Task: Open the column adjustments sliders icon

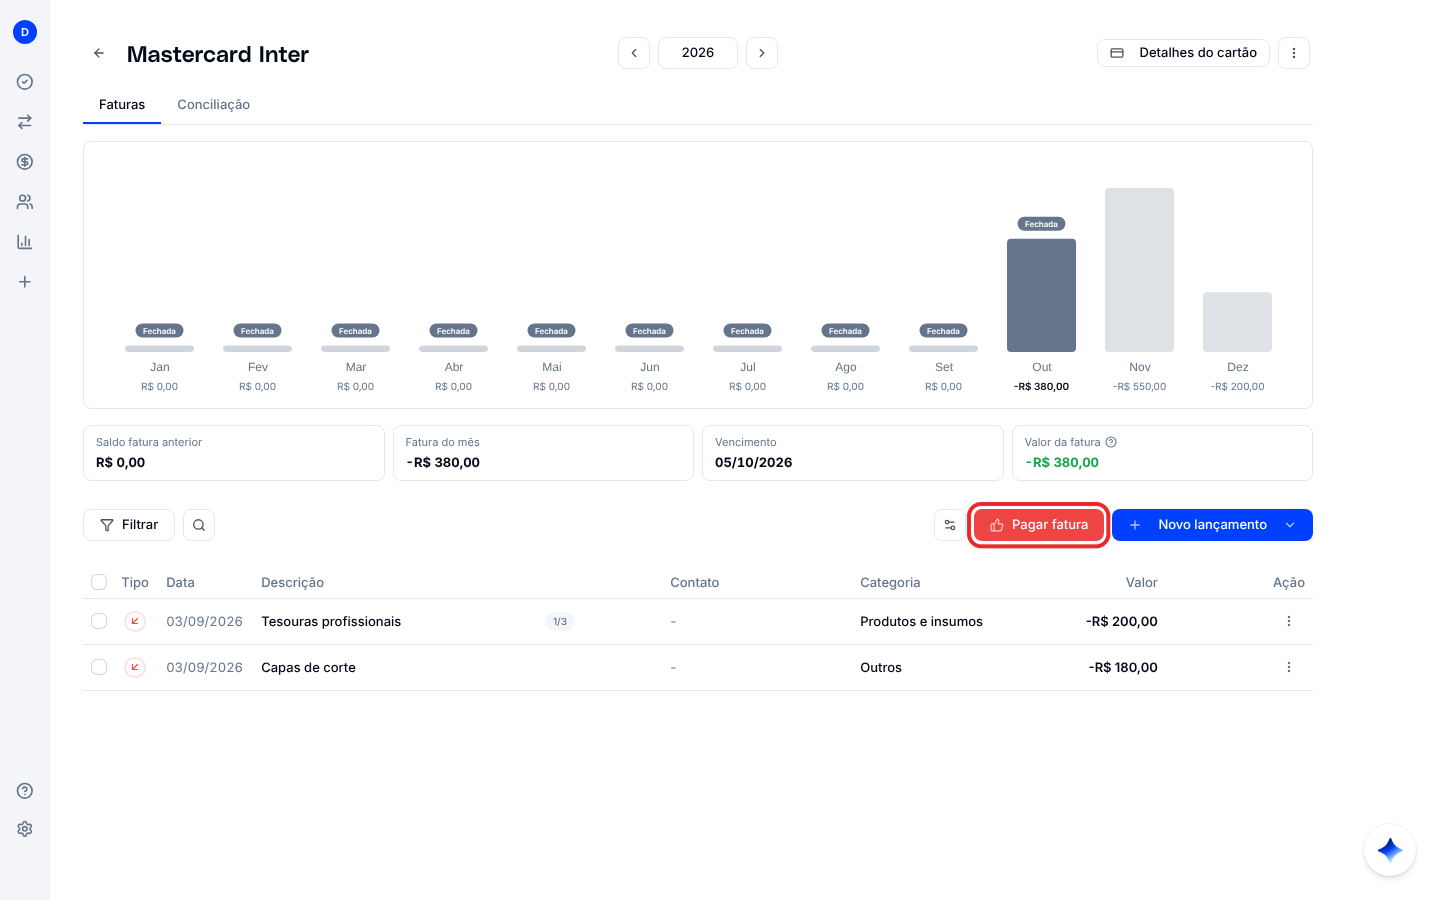Action: (950, 525)
